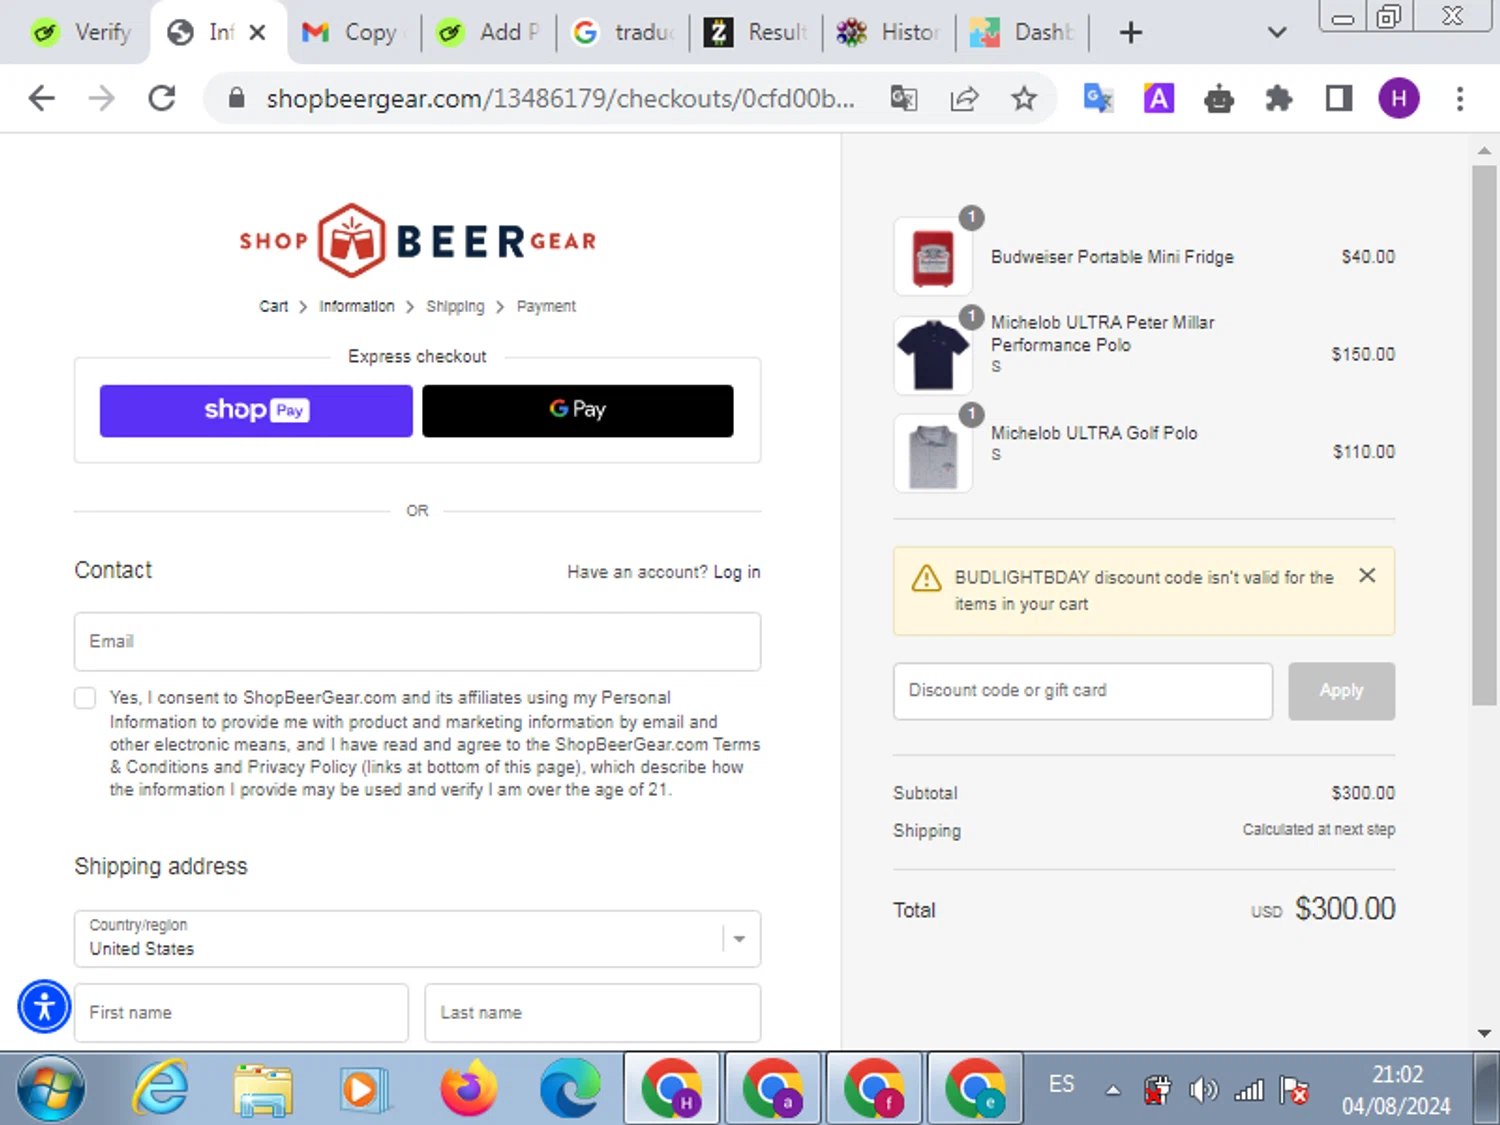Viewport: 1500px width, 1125px height.
Task: Focus the Email input field
Action: 417,641
